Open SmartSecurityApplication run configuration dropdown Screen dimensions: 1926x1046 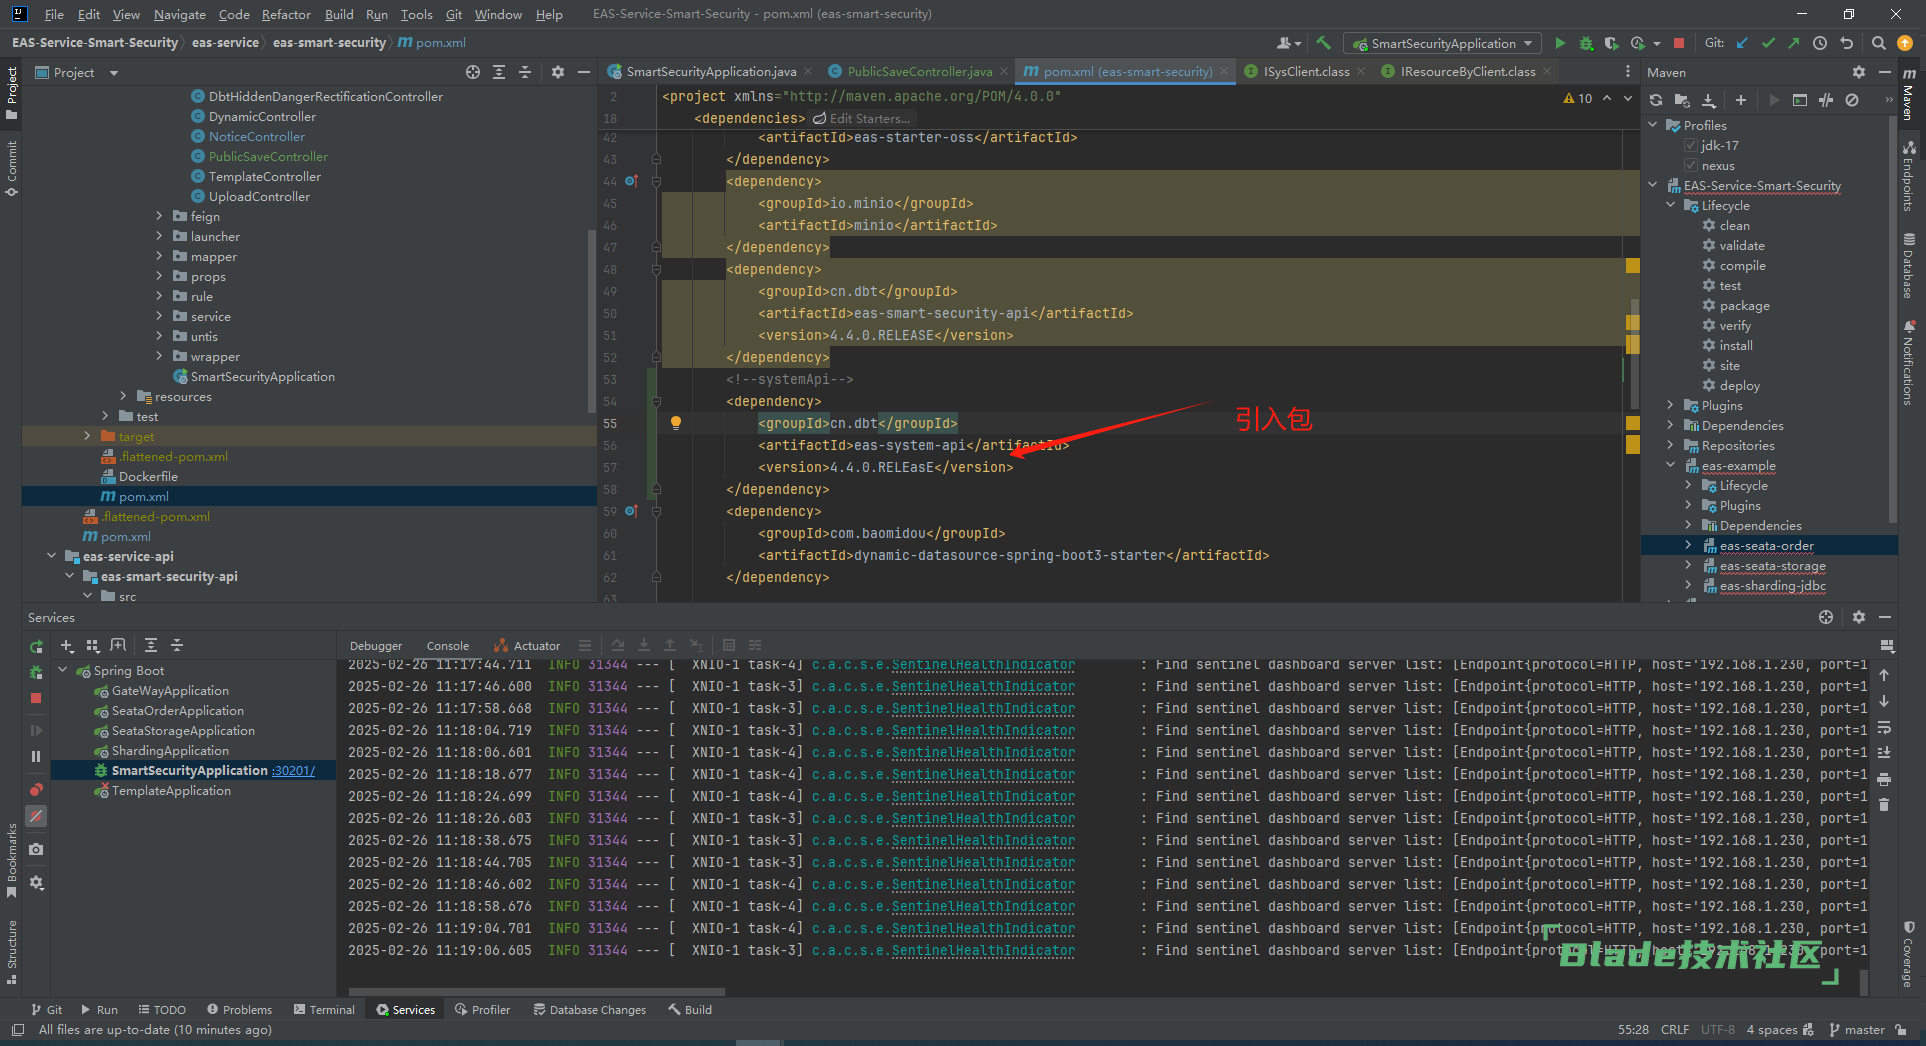pos(1442,44)
